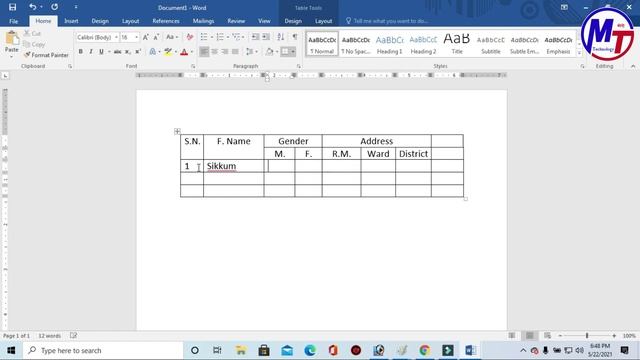Toggle Underline formatting
Screen dimensions: 640x360
101,51
